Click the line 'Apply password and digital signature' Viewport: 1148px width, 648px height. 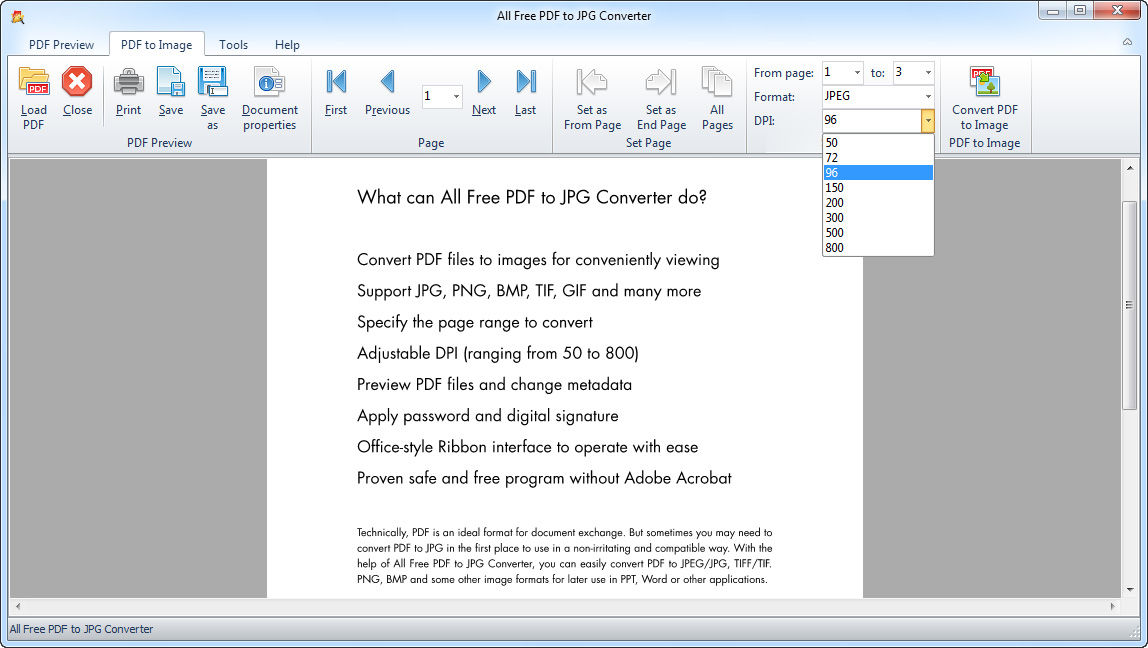[488, 416]
